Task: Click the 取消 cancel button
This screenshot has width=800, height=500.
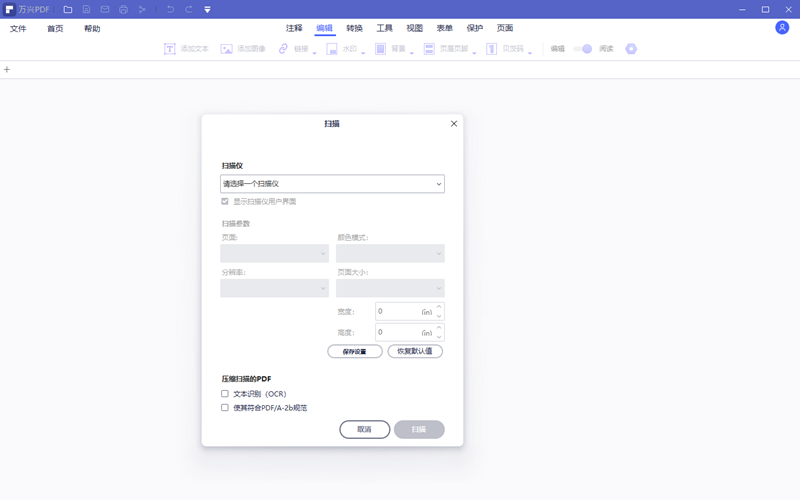Action: tap(364, 429)
